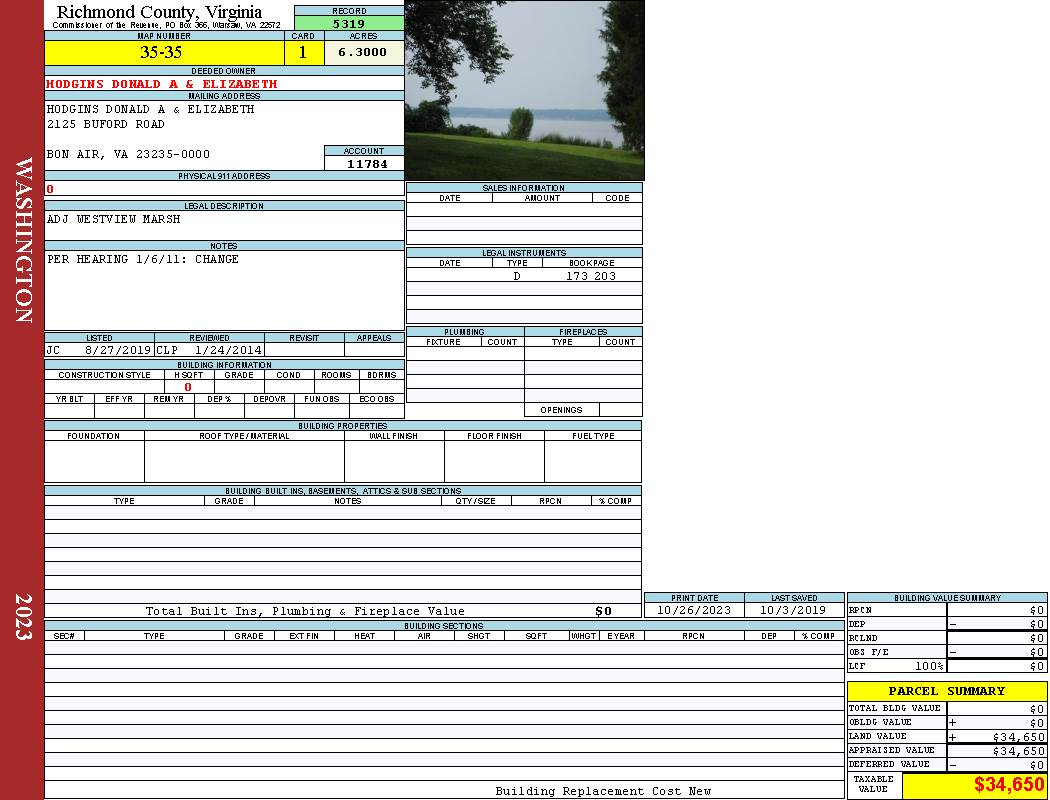Click the yellow Parcel Summary header
Image resolution: width=1050 pixels, height=800 pixels.
[946, 691]
